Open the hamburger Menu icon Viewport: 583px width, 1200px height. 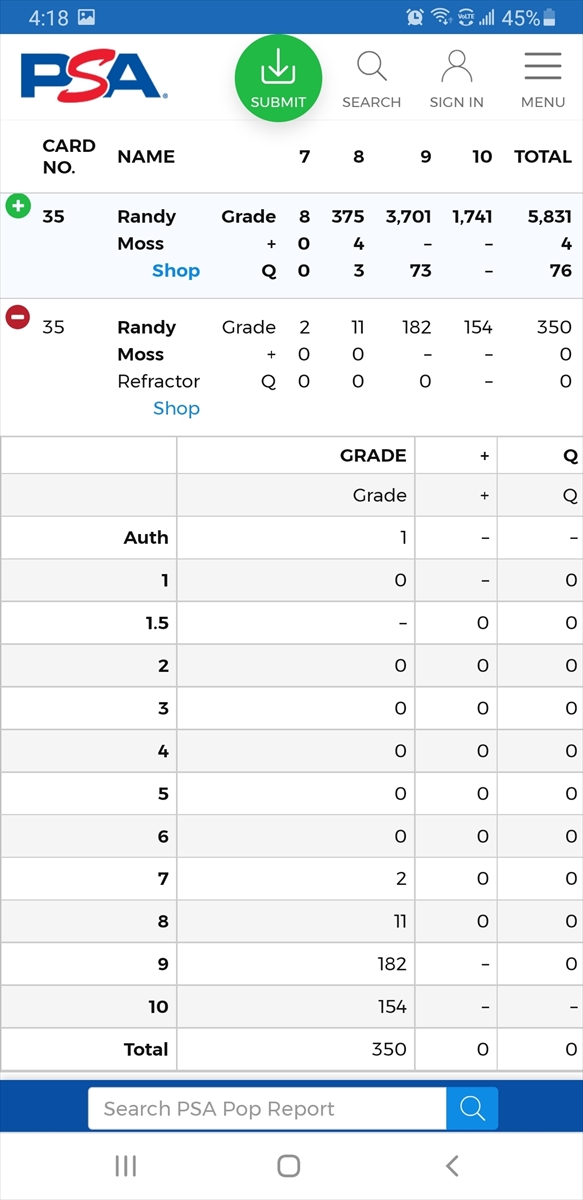coord(543,67)
